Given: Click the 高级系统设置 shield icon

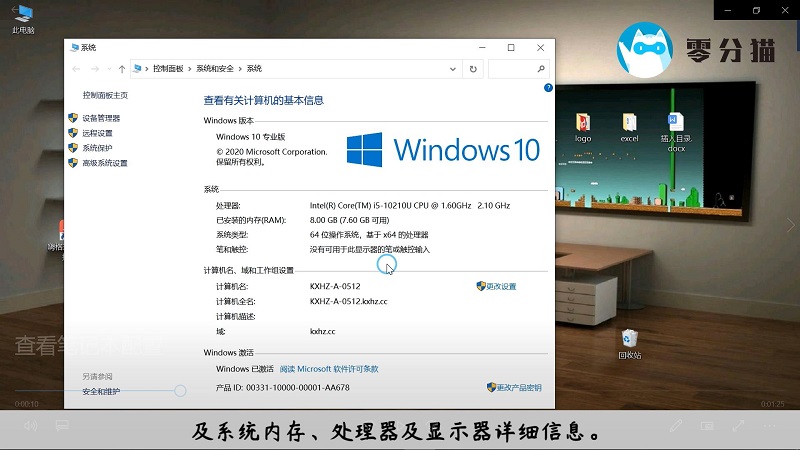Looking at the screenshot, I should coord(73,163).
